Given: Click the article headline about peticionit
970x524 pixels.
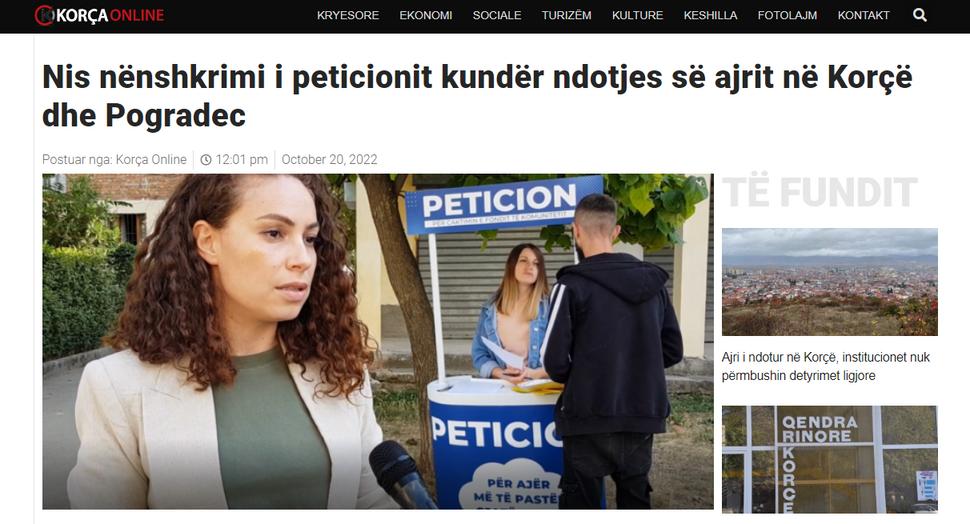Looking at the screenshot, I should point(477,96).
